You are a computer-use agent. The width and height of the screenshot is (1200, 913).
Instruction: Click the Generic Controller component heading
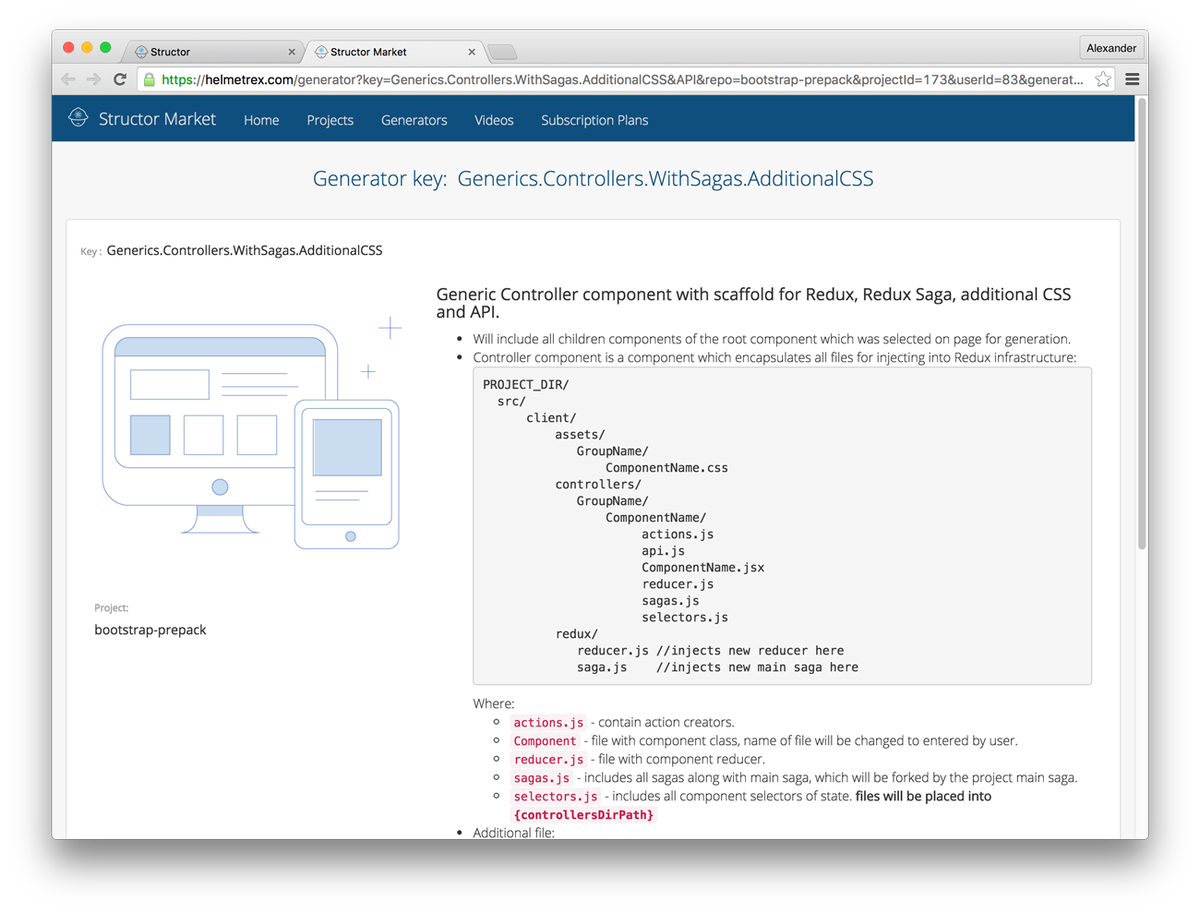pyautogui.click(x=754, y=302)
